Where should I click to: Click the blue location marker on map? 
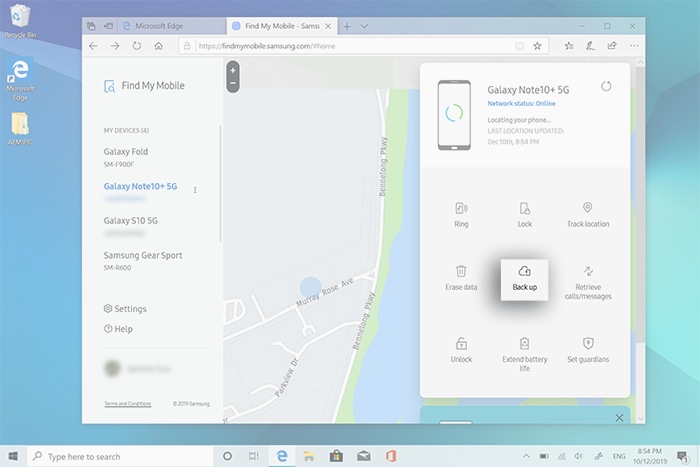(x=311, y=287)
